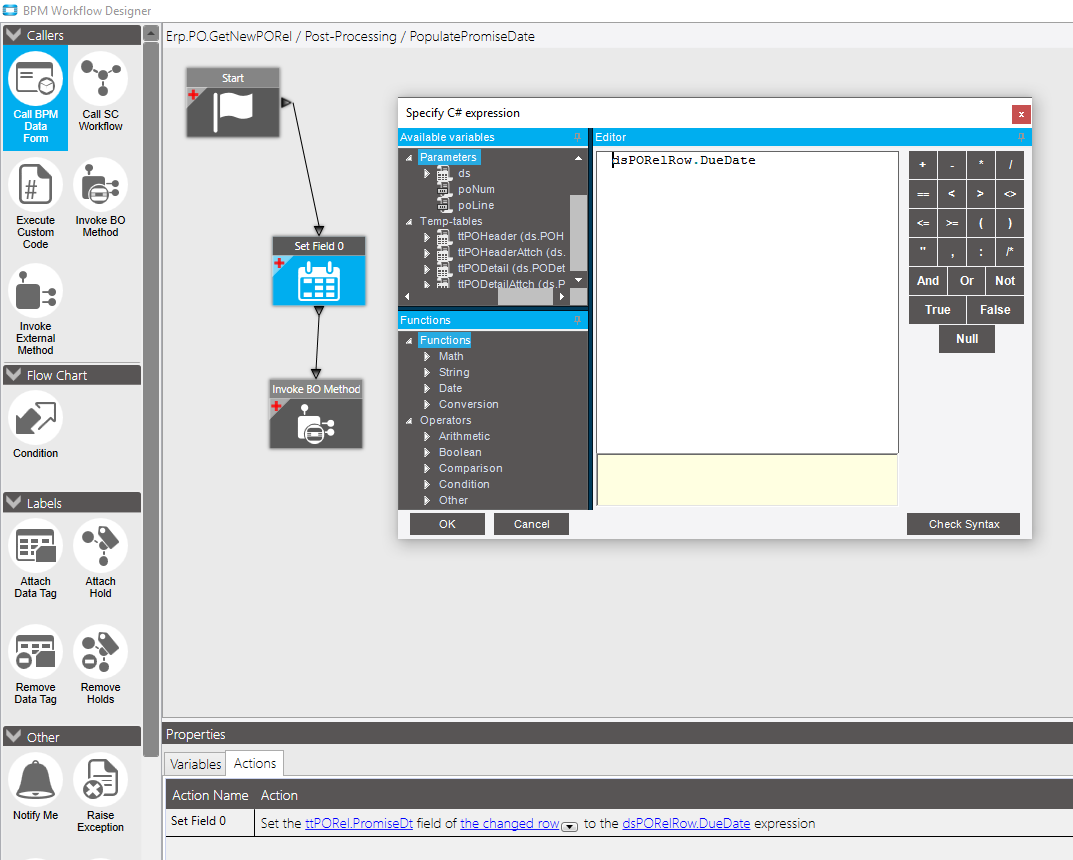Select the Condition flow chart icon
Screen dimensions: 1073x860
(x=35, y=419)
